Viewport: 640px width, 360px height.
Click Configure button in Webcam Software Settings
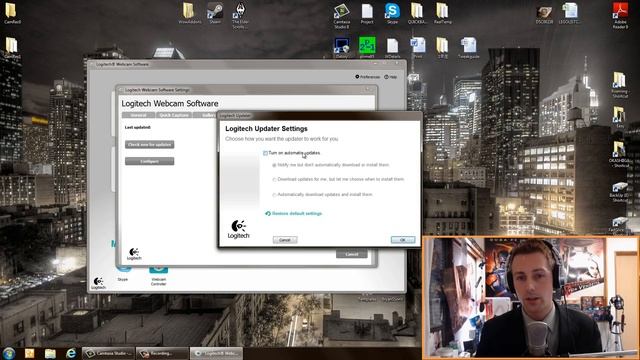pyautogui.click(x=149, y=161)
